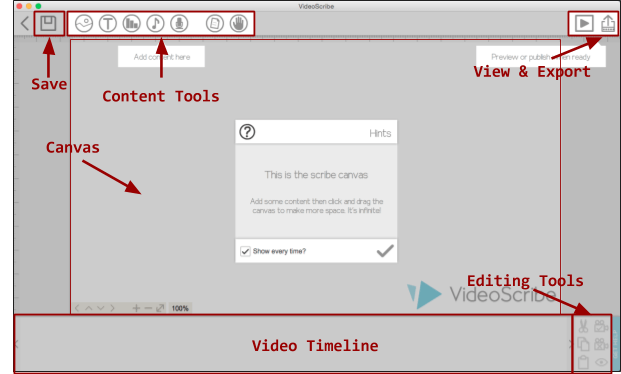Screen dimensions: 621x374
Task: Play the scribe preview
Action: pyautogui.click(x=584, y=23)
